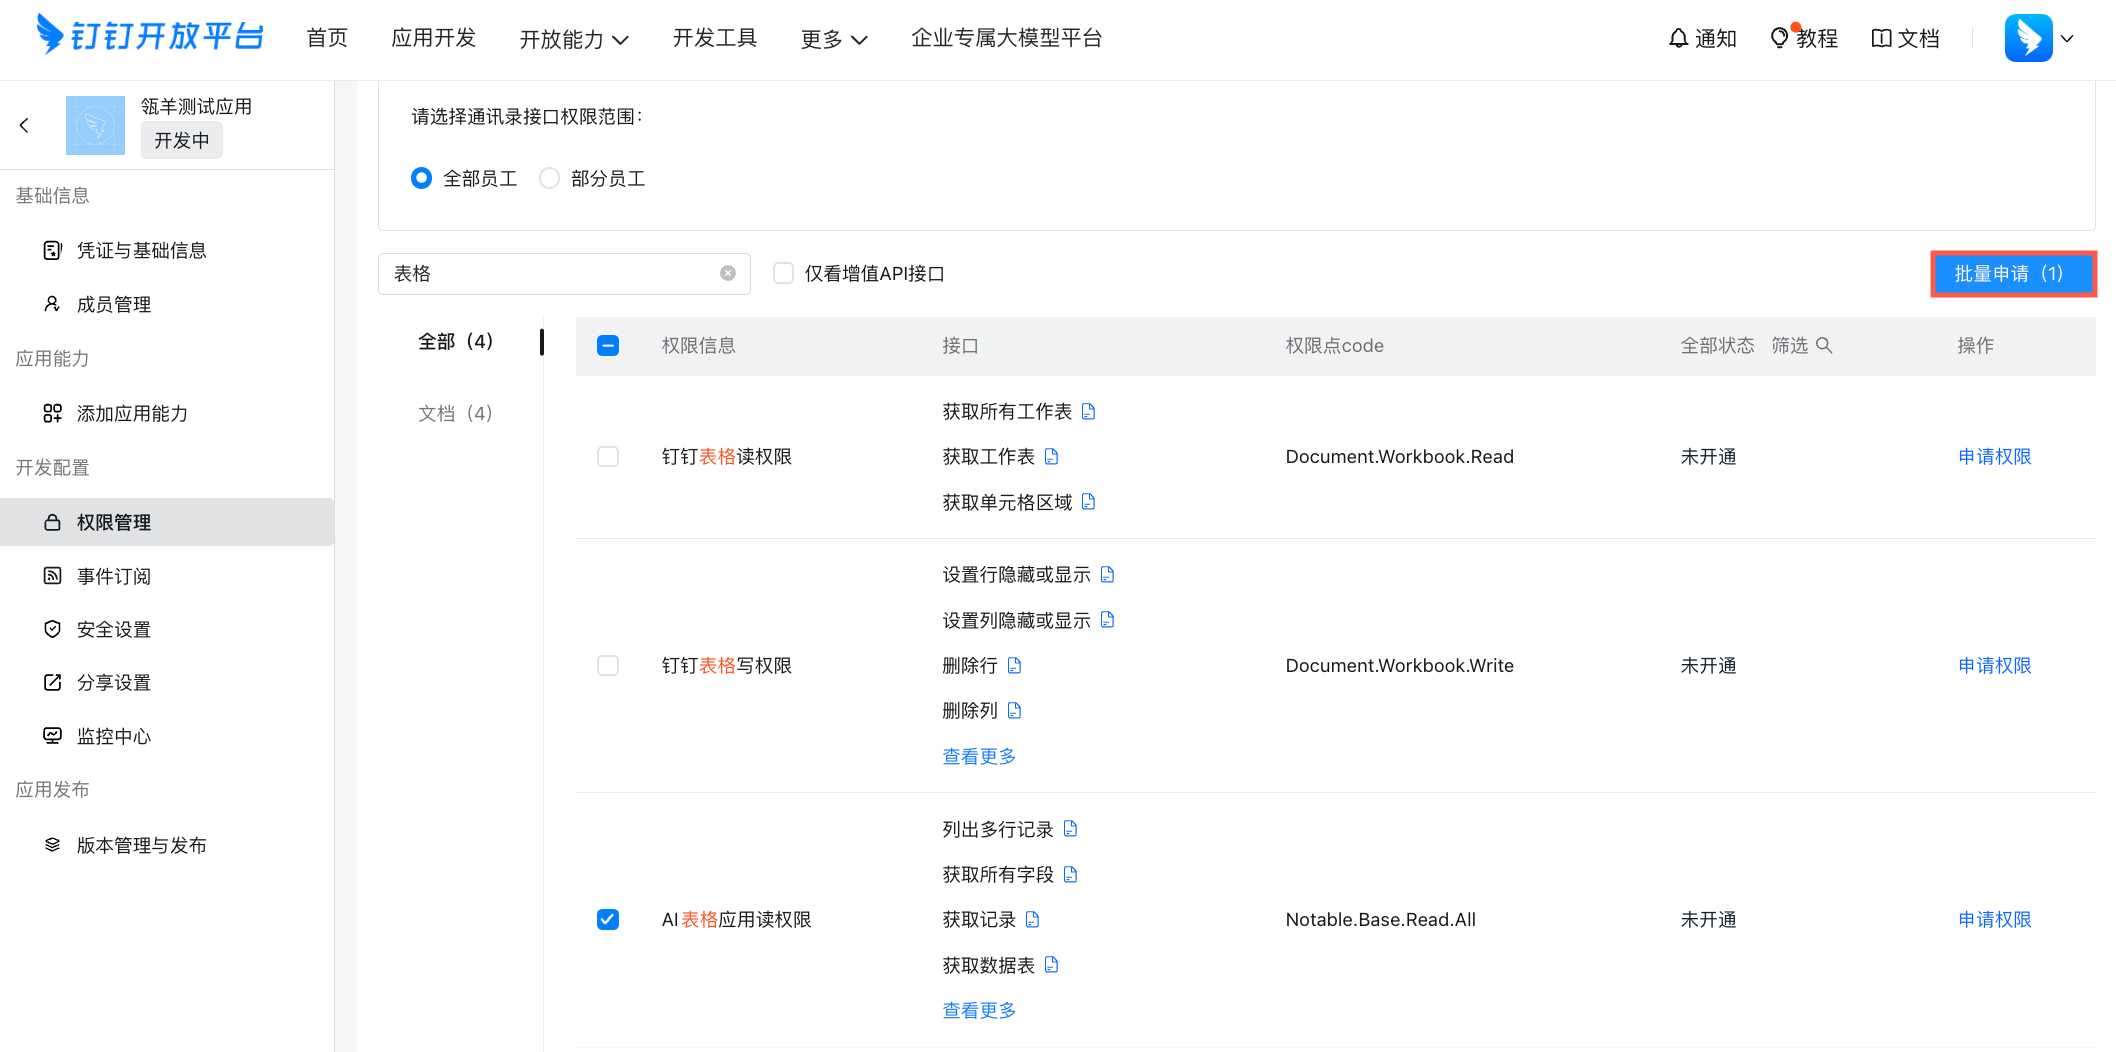Screen dimensions: 2116x1052
Task: Open docs icon beside 获取单元格区域
Action: coord(1089,502)
